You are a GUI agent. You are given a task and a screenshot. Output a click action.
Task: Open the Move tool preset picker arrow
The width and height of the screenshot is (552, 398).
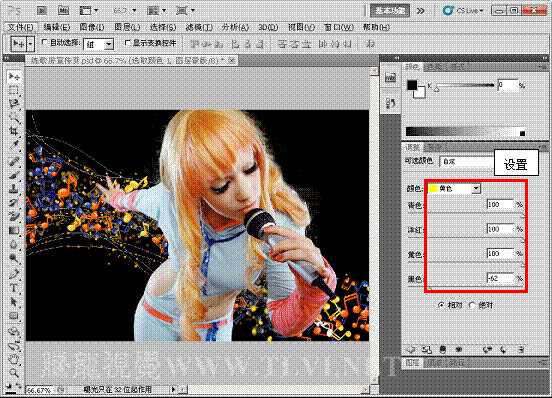(x=31, y=44)
